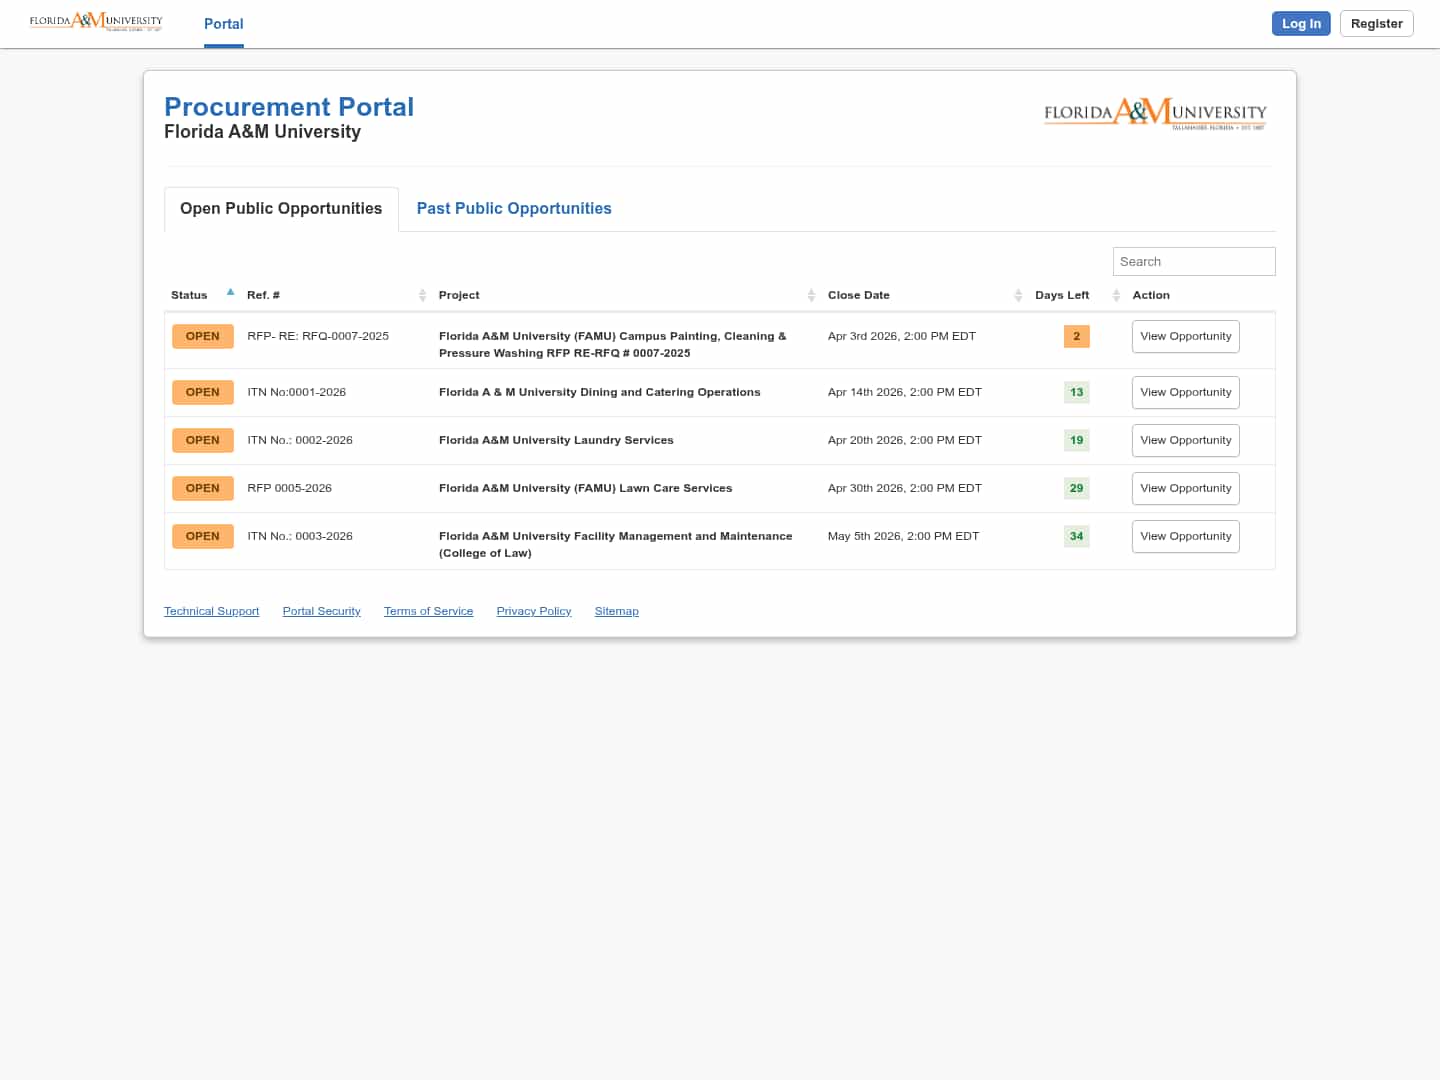Click the Florida A&M University header logo
The width and height of the screenshot is (1440, 1080).
coord(96,22)
